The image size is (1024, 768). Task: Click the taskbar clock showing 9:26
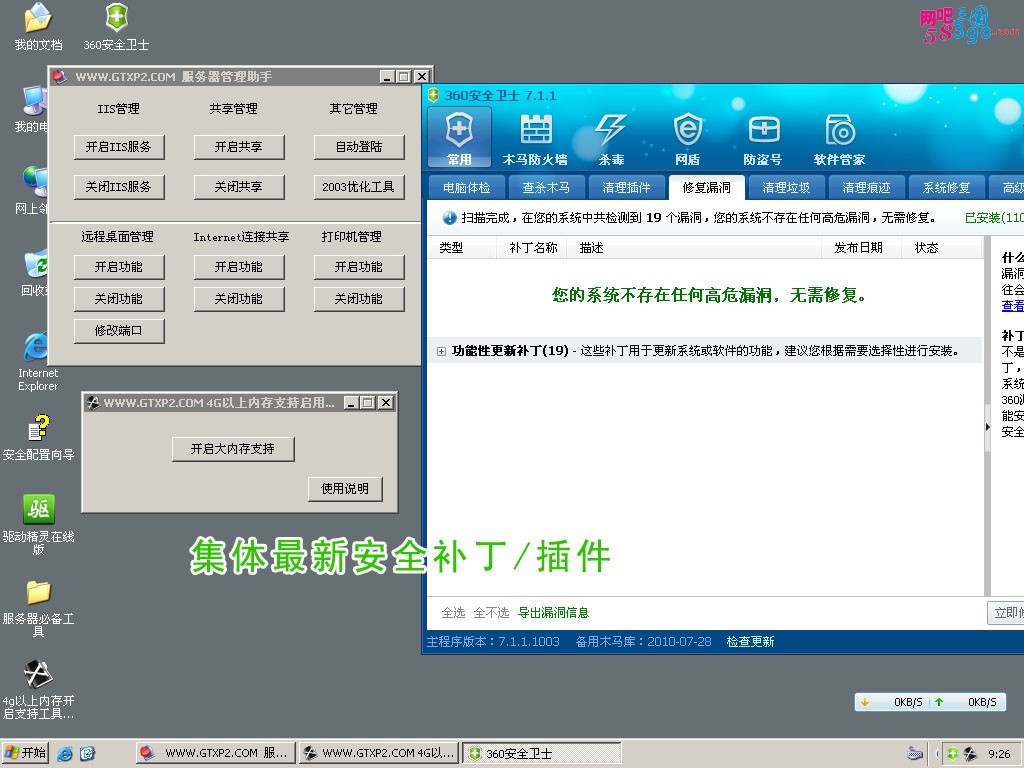pyautogui.click(x=999, y=754)
